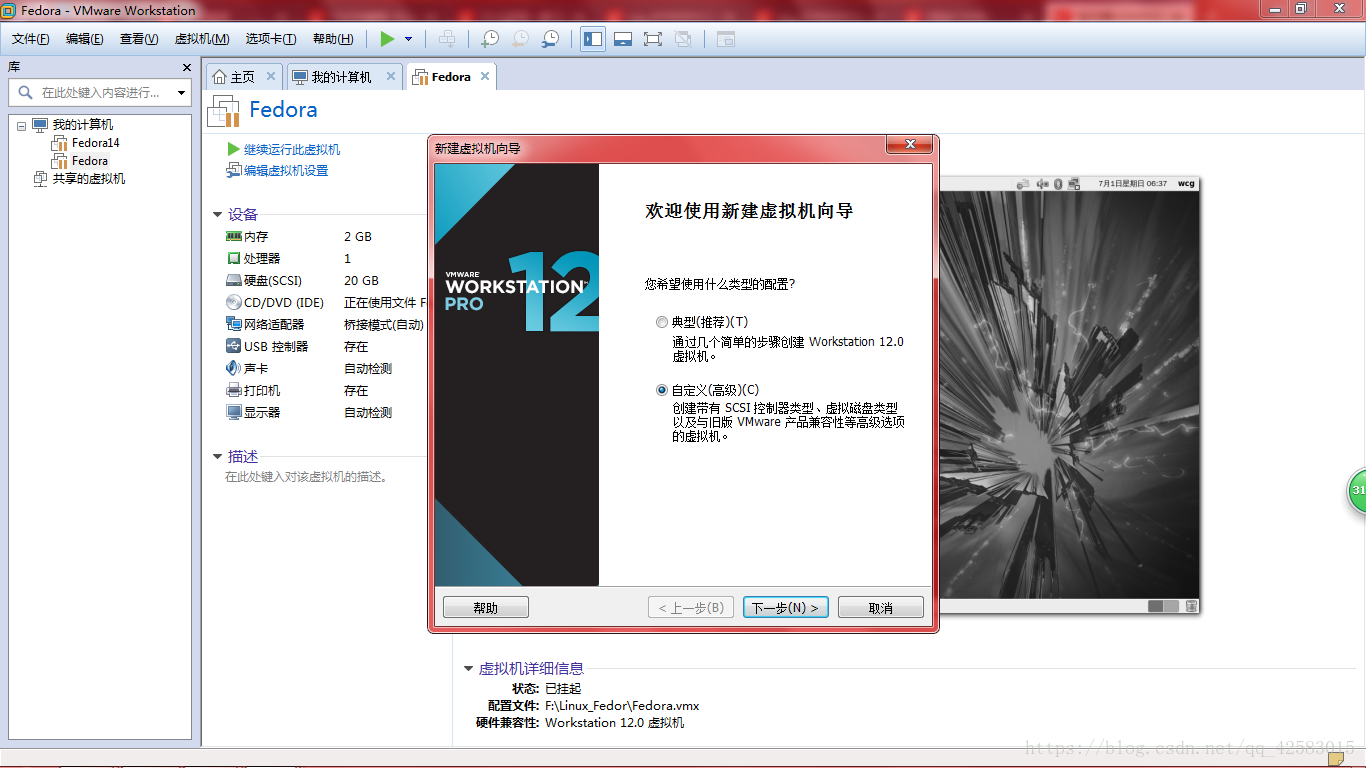This screenshot has height=768, width=1366.
Task: Click the config file path F:\Linux_Fedor\Fedora.vmx
Action: coord(622,706)
